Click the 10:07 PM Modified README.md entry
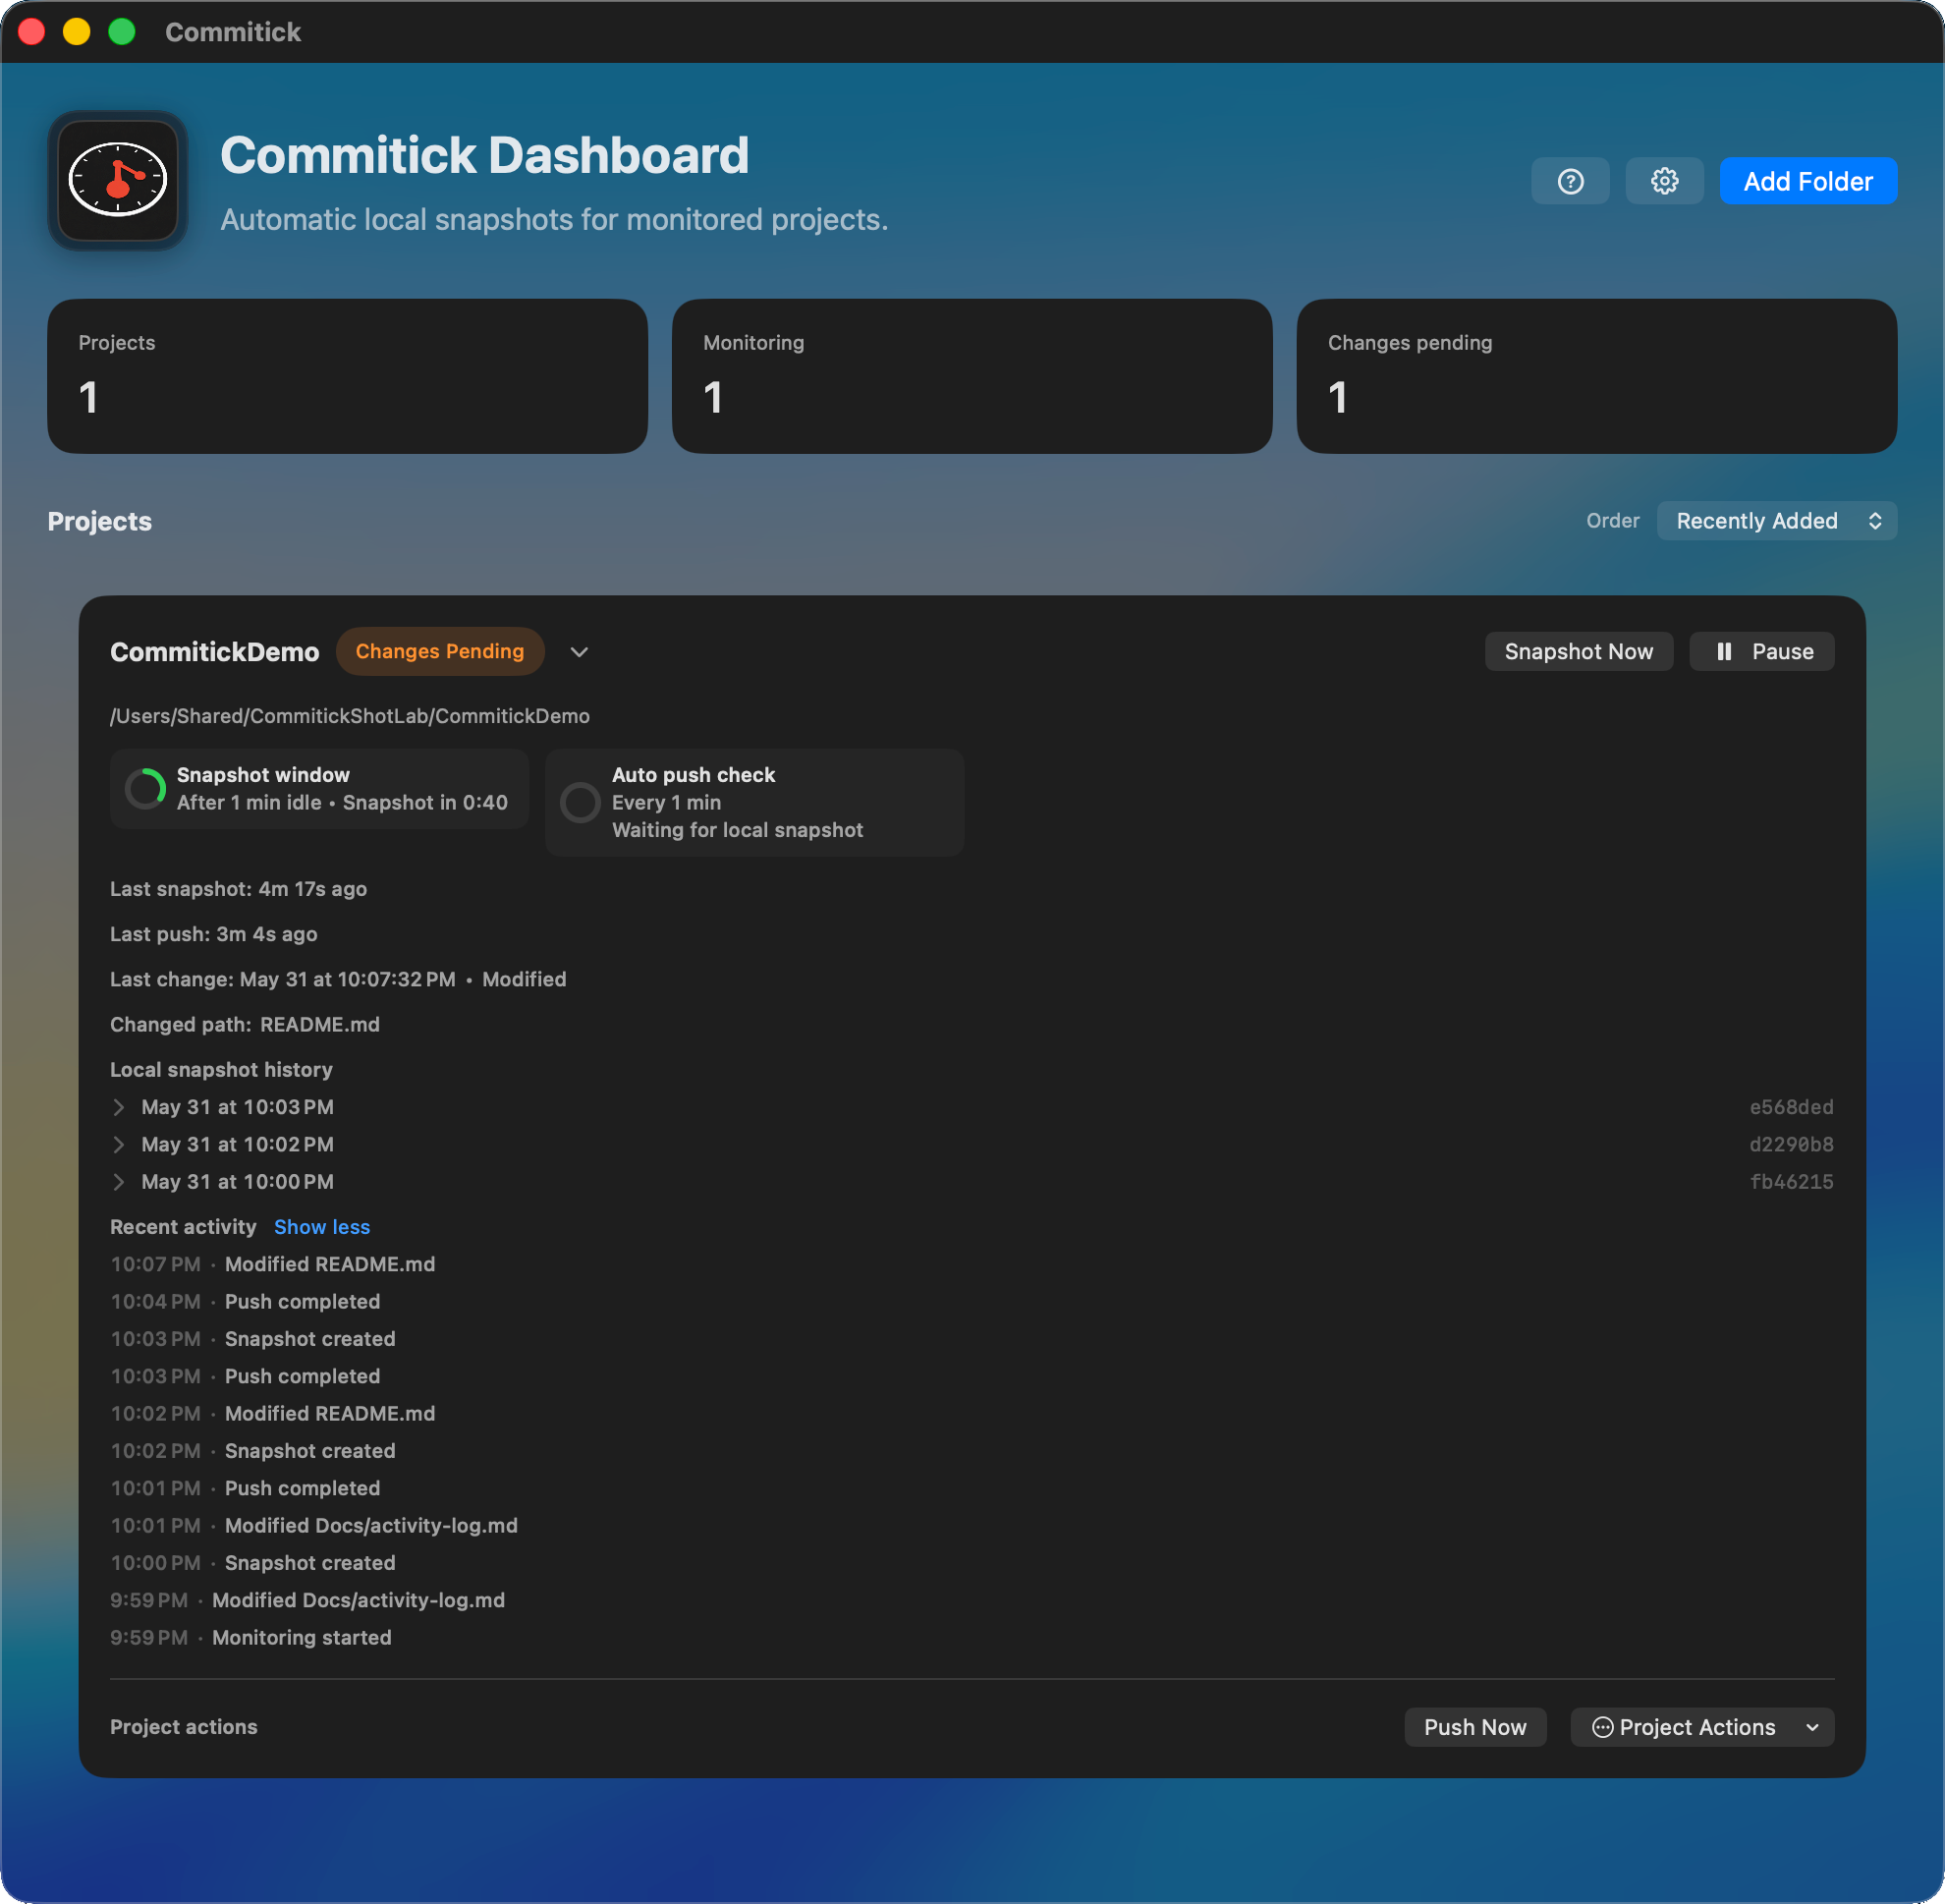Screen dimensions: 1945x1904 [x=273, y=1264]
